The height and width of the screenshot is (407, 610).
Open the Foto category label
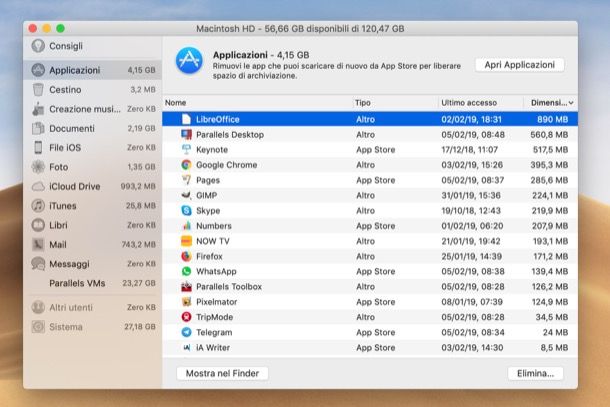(58, 167)
